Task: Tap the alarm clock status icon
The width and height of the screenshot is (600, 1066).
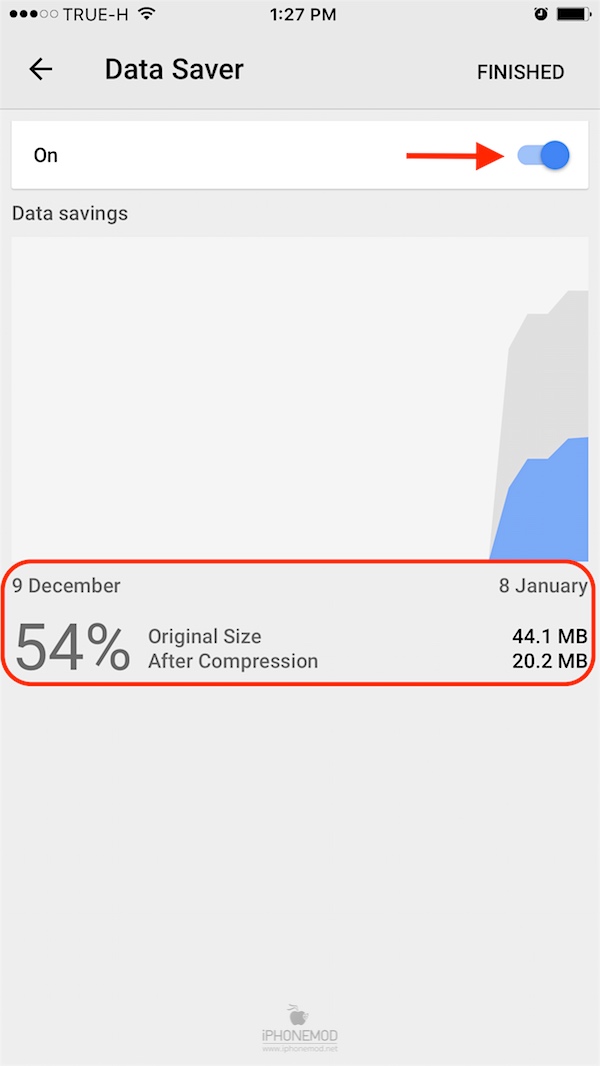Action: pos(541,15)
